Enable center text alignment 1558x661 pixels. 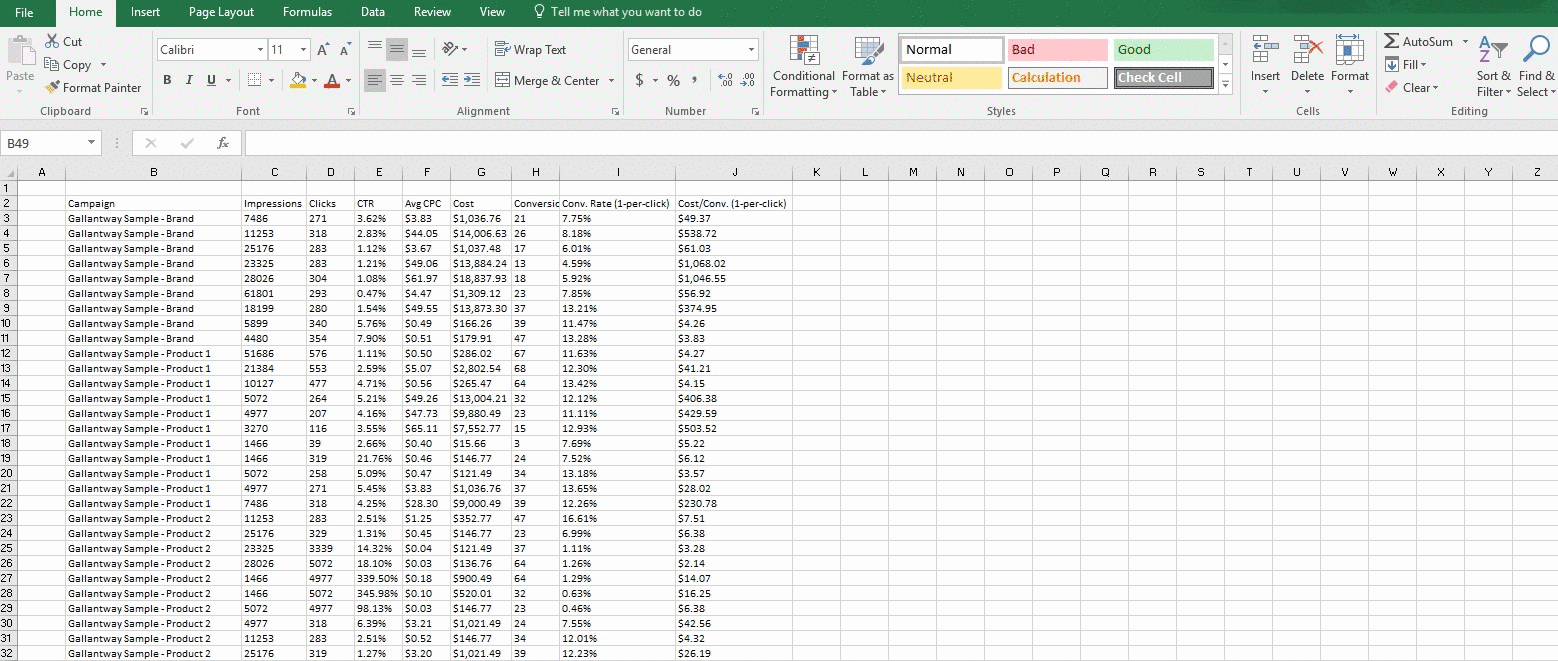(x=396, y=80)
